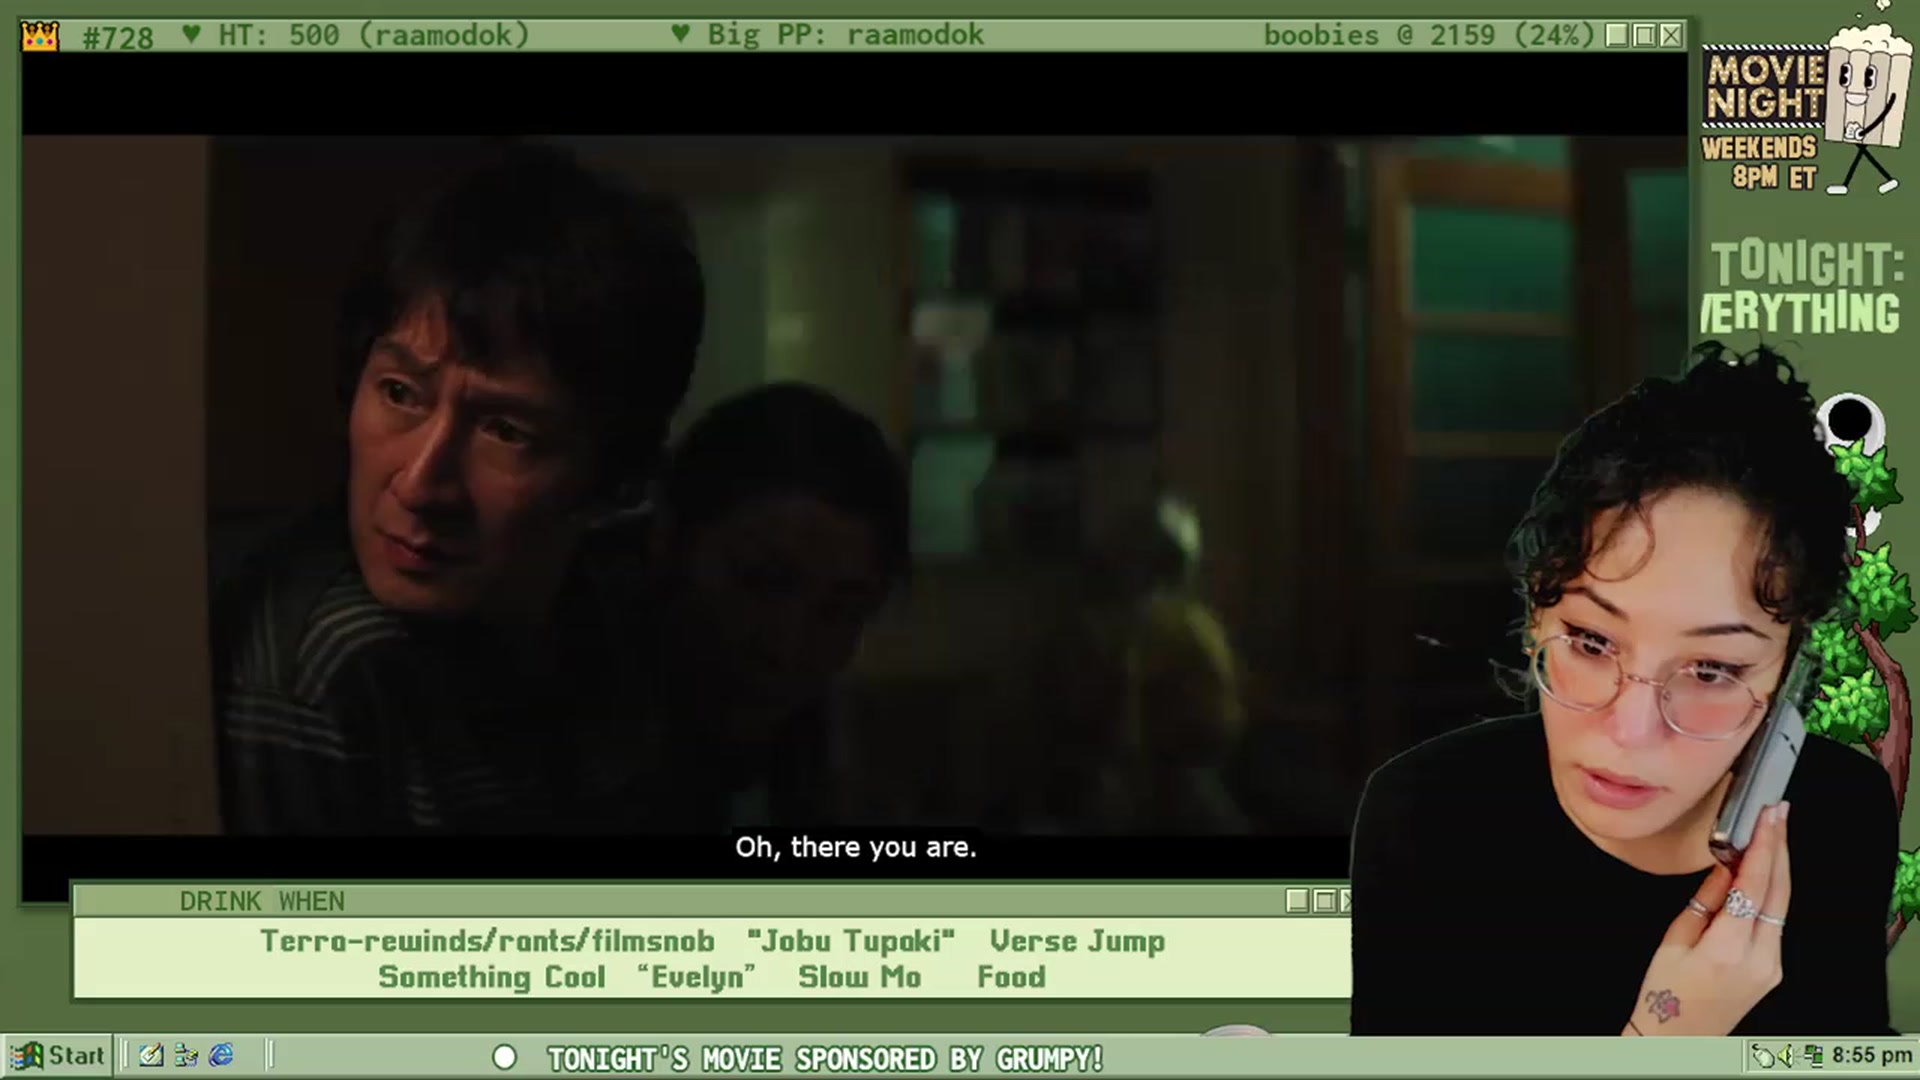Image resolution: width=1920 pixels, height=1080 pixels.
Task: Click the white dot in the taskbar ticker
Action: click(505, 1057)
